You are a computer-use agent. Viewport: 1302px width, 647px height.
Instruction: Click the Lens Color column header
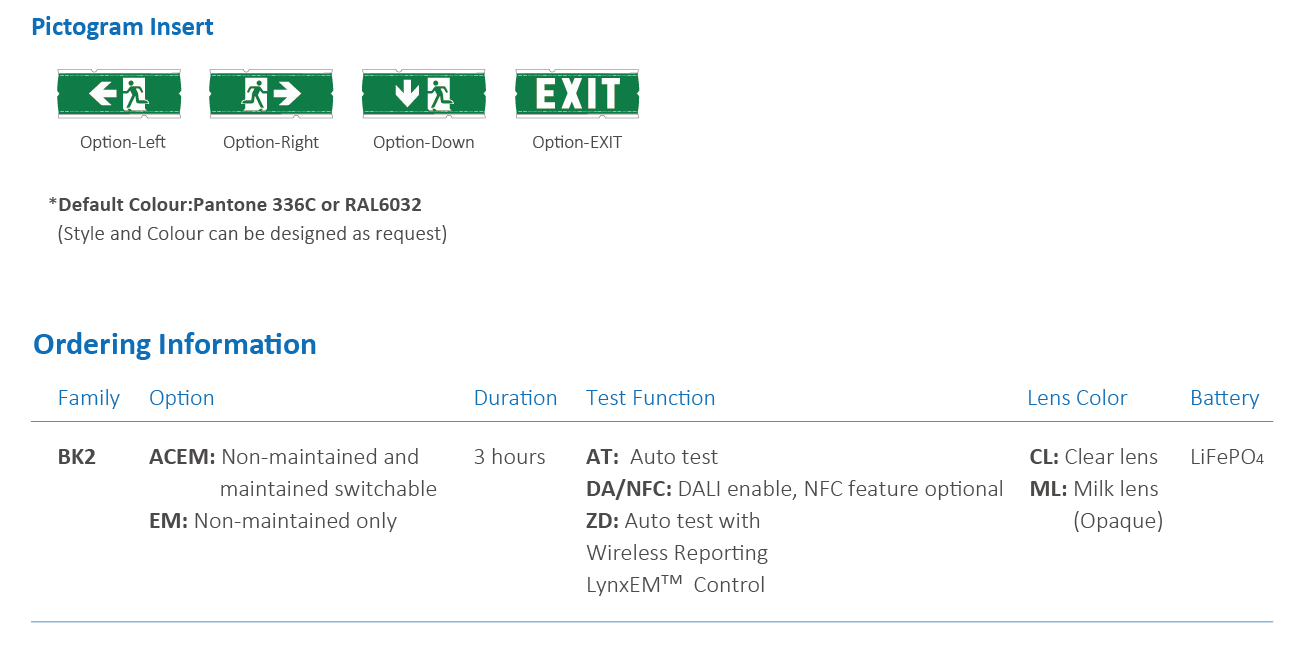tap(1077, 398)
